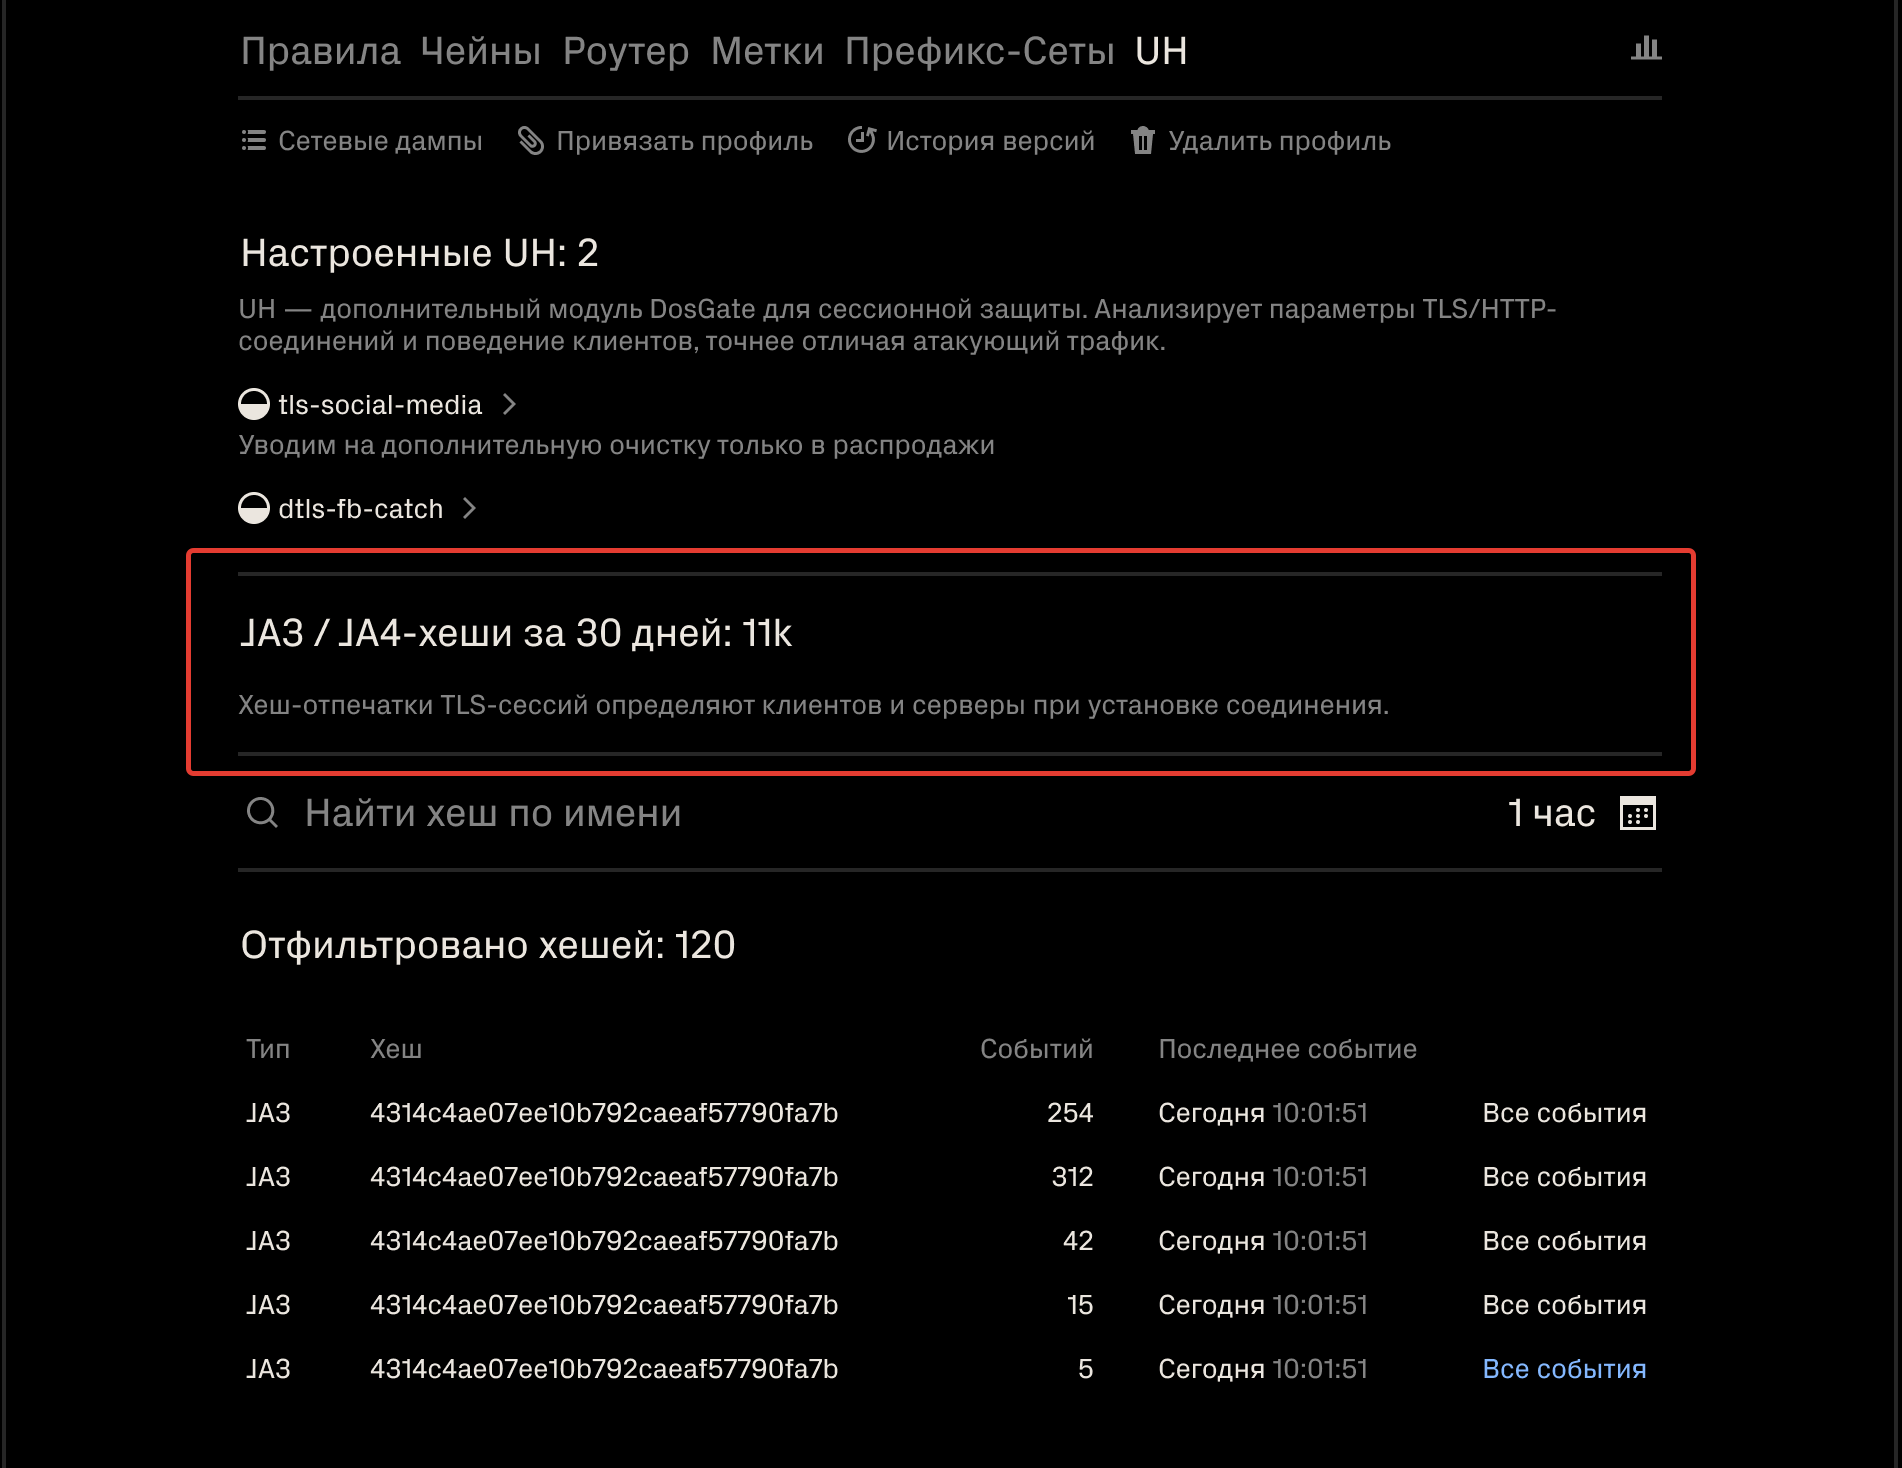Click the search magnifier icon
Image resolution: width=1902 pixels, height=1468 pixels.
click(x=262, y=813)
